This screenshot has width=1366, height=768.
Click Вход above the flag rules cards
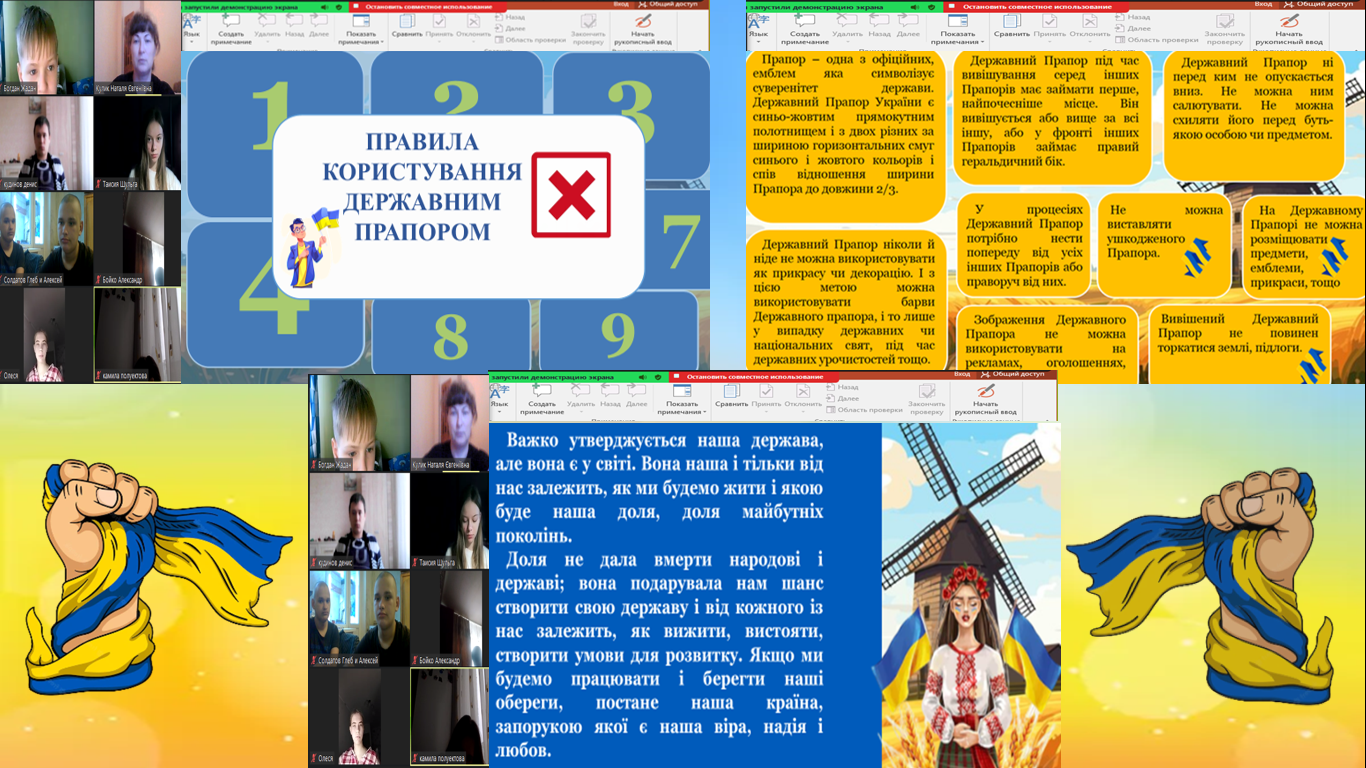pyautogui.click(x=1263, y=4)
